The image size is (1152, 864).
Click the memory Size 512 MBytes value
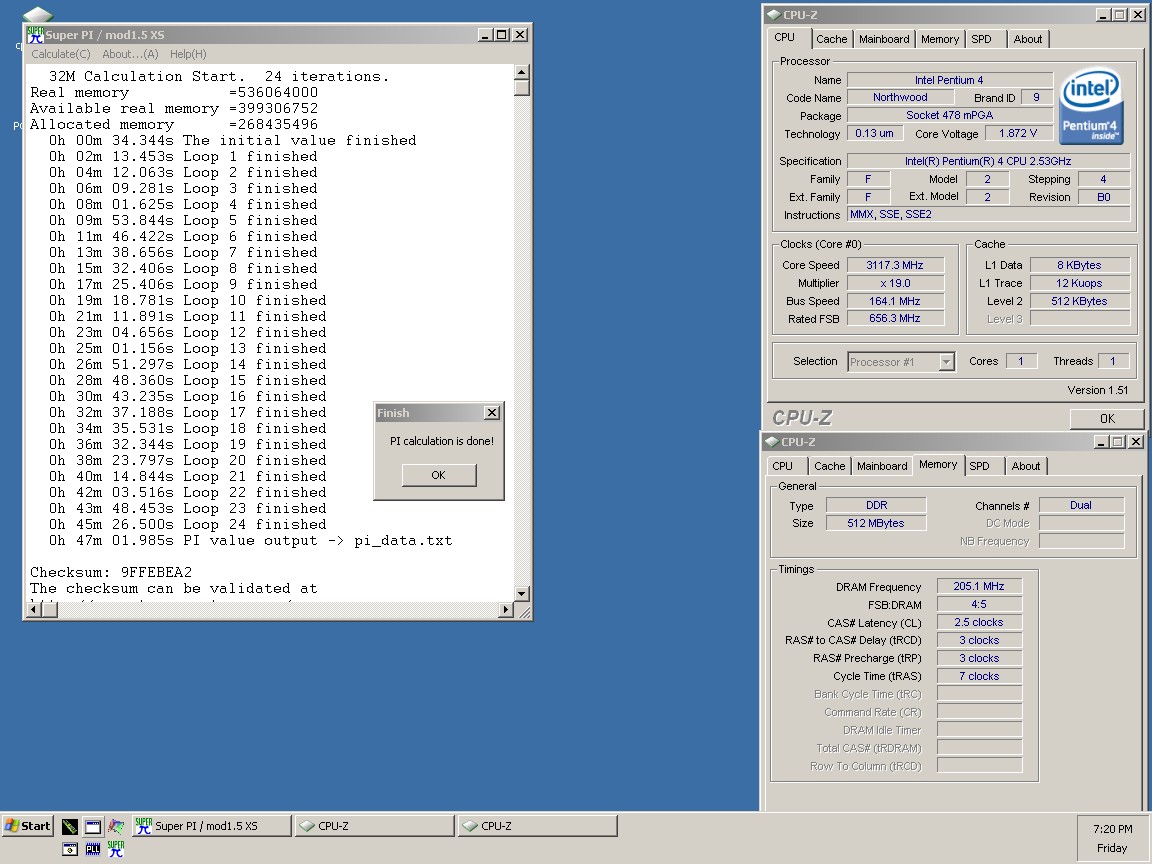pyautogui.click(x=876, y=523)
